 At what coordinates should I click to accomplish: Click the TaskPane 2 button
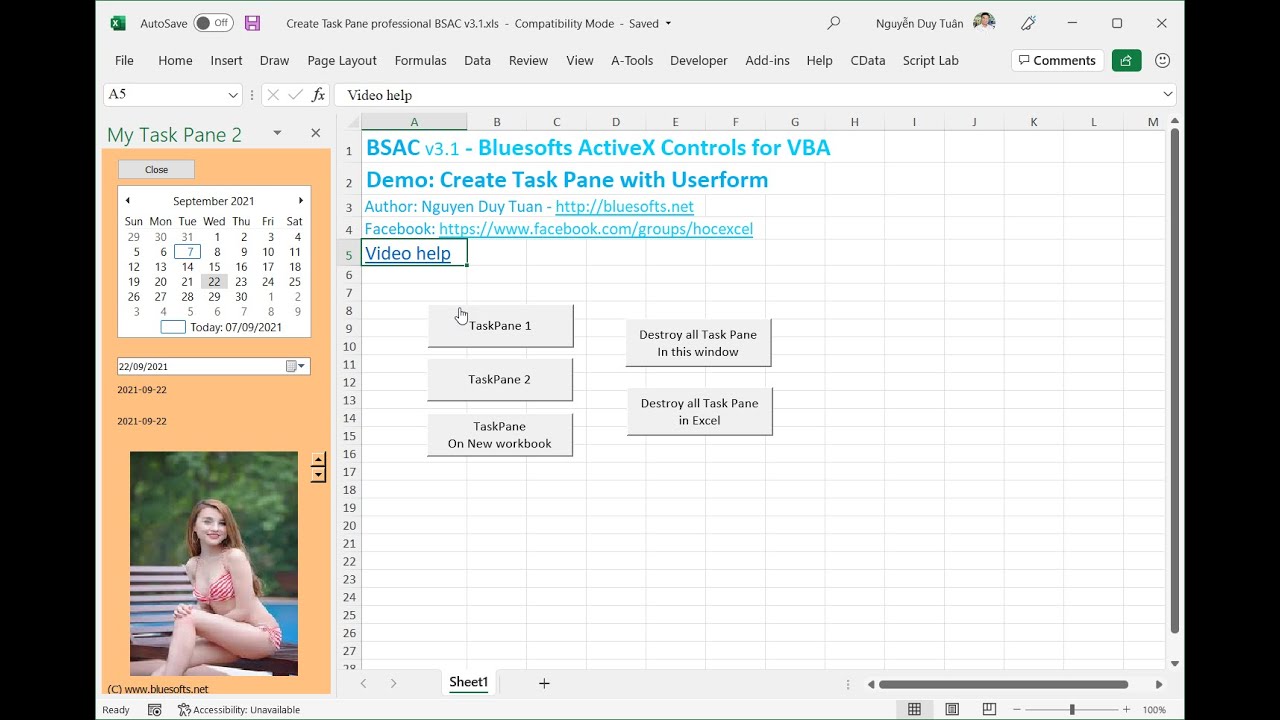(x=500, y=380)
